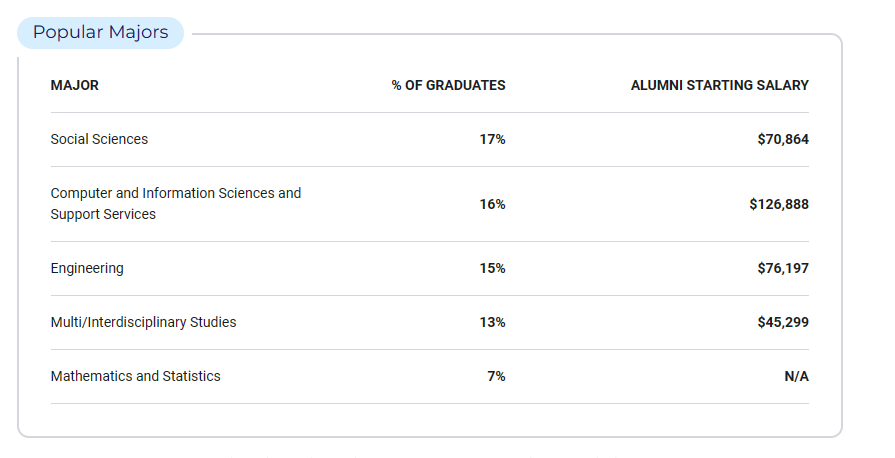Select the 15% Engineering graduates value
Screen dimensions: 895x458
(x=492, y=268)
